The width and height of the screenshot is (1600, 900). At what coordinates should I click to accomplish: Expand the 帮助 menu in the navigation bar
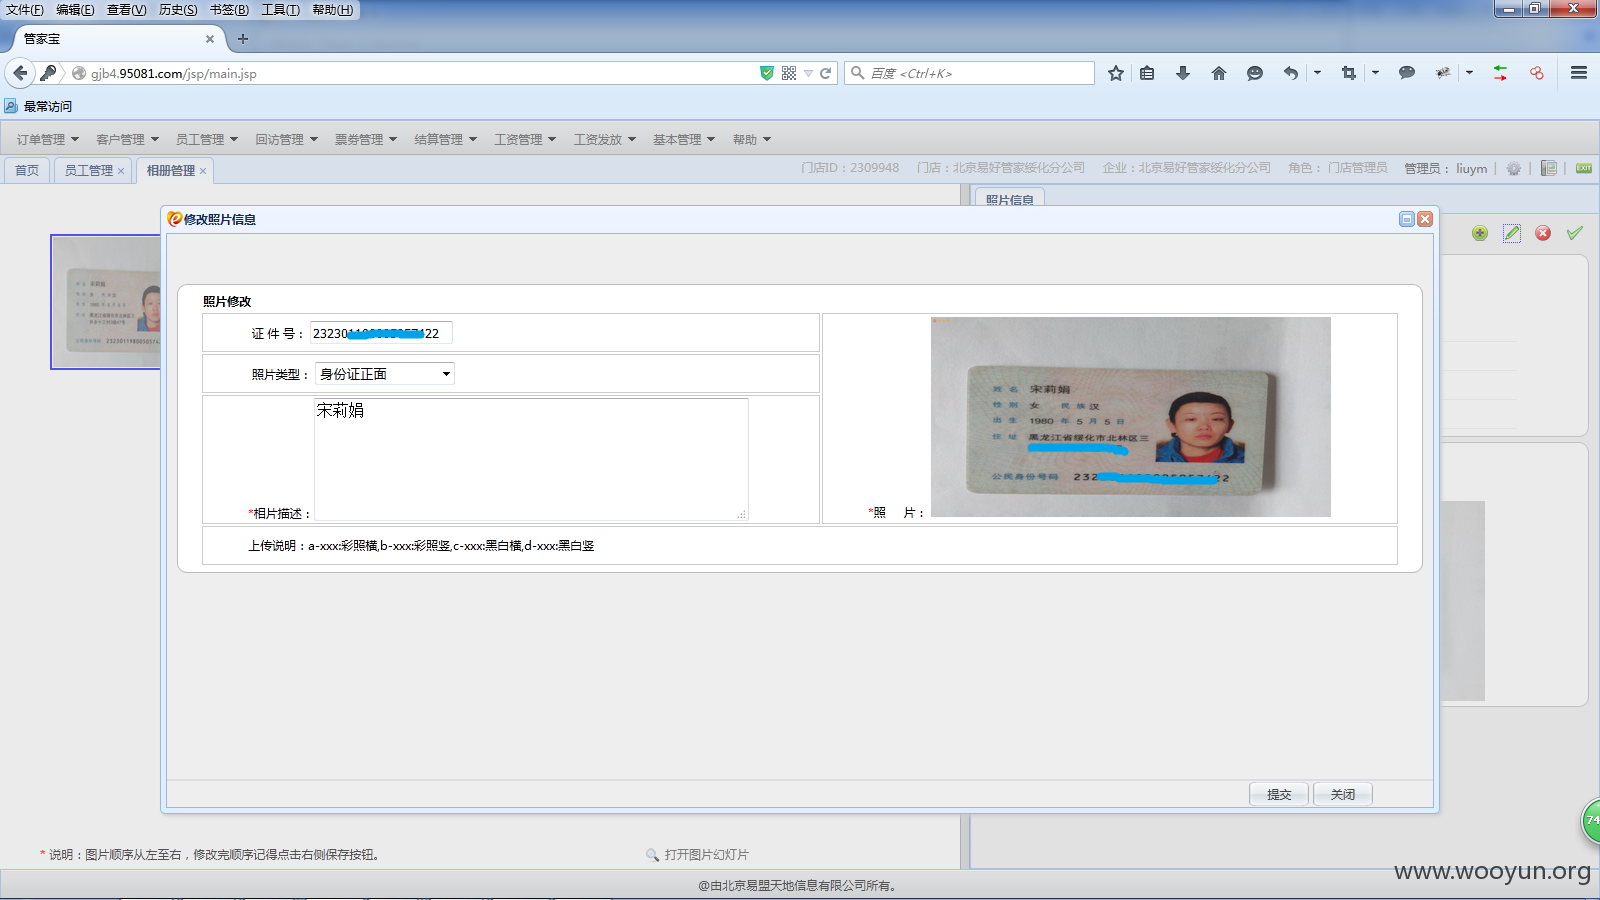(752, 139)
